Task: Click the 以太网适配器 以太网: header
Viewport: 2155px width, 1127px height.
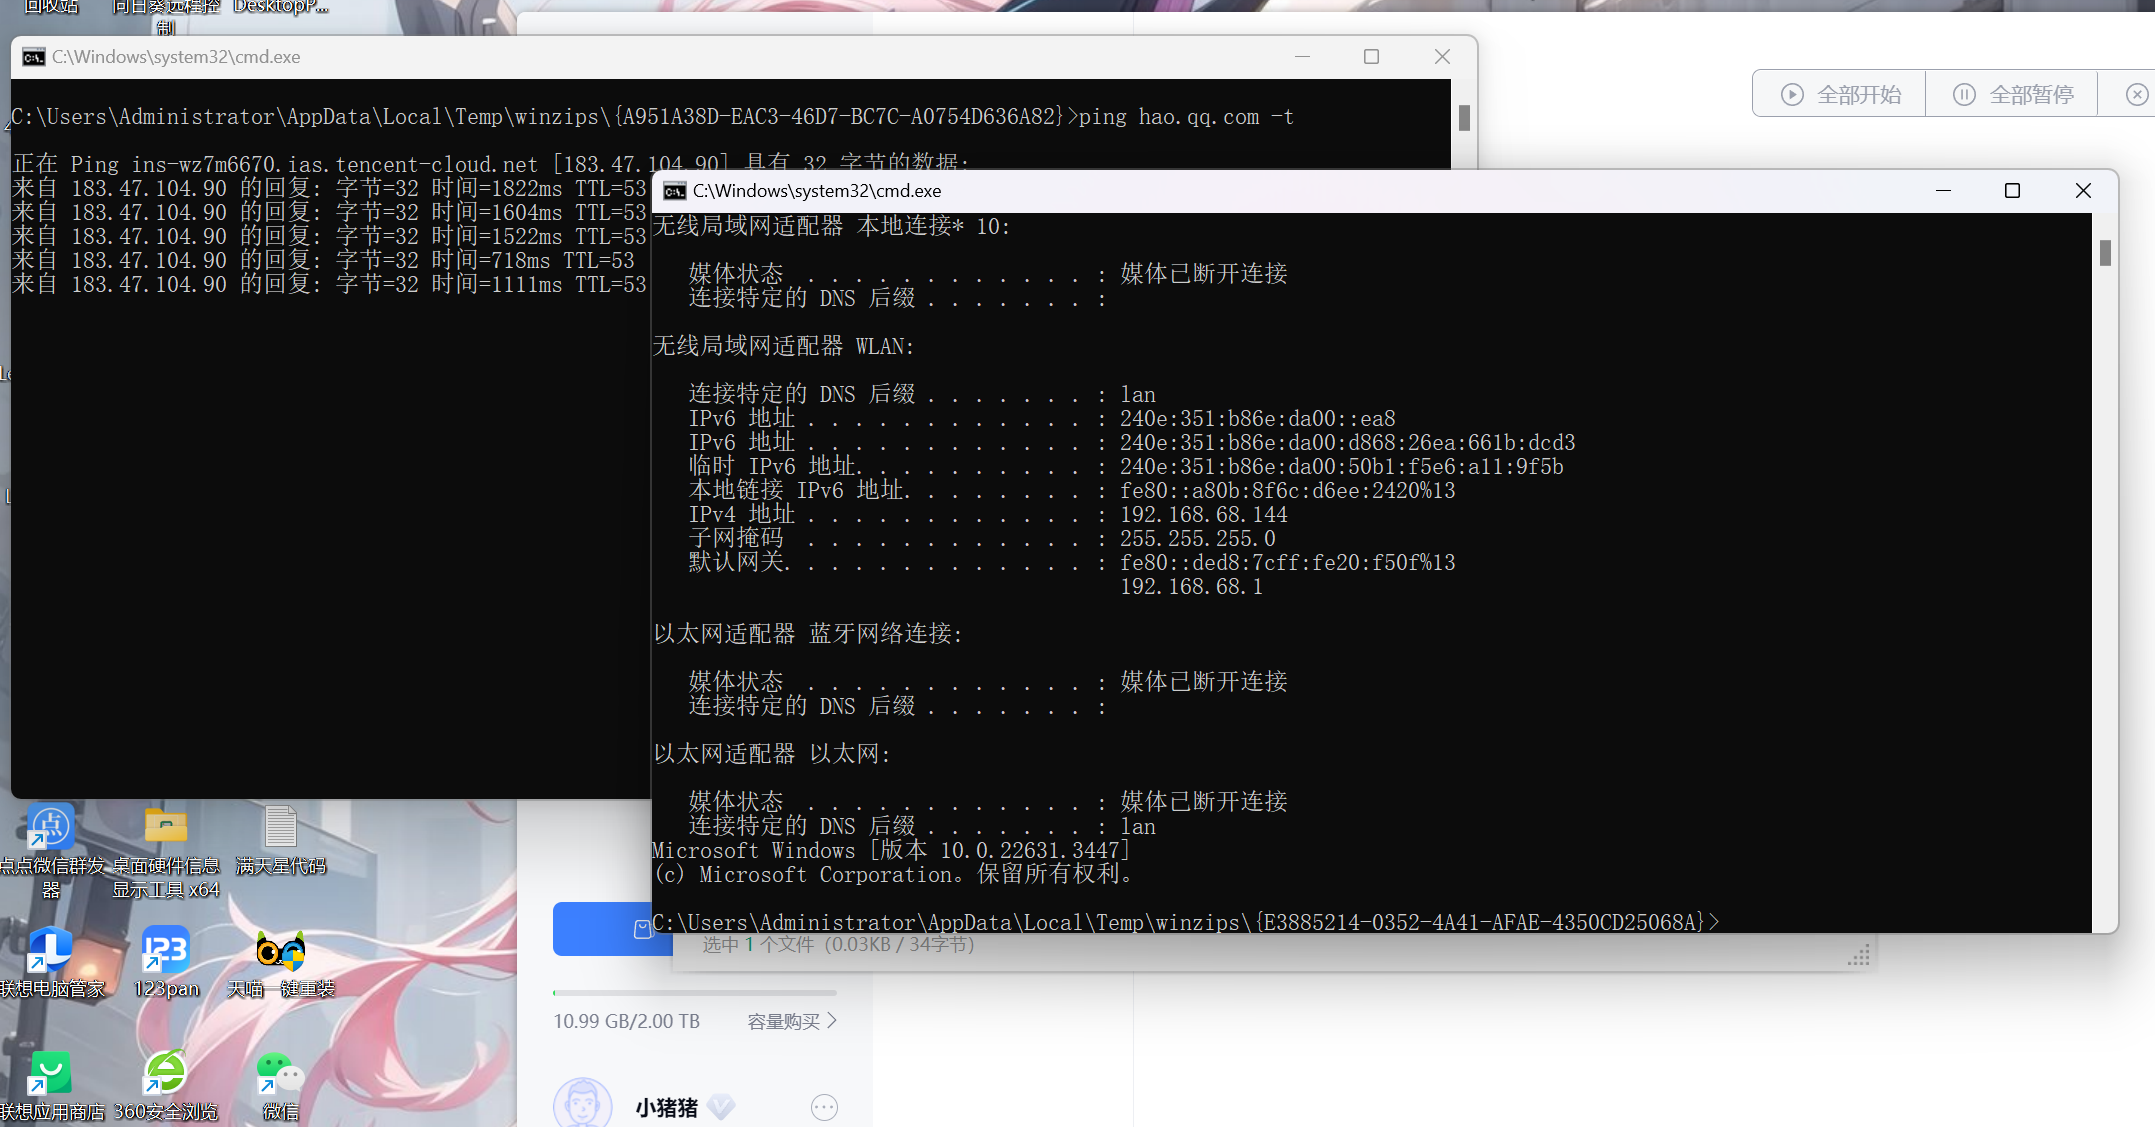Action: point(772,754)
